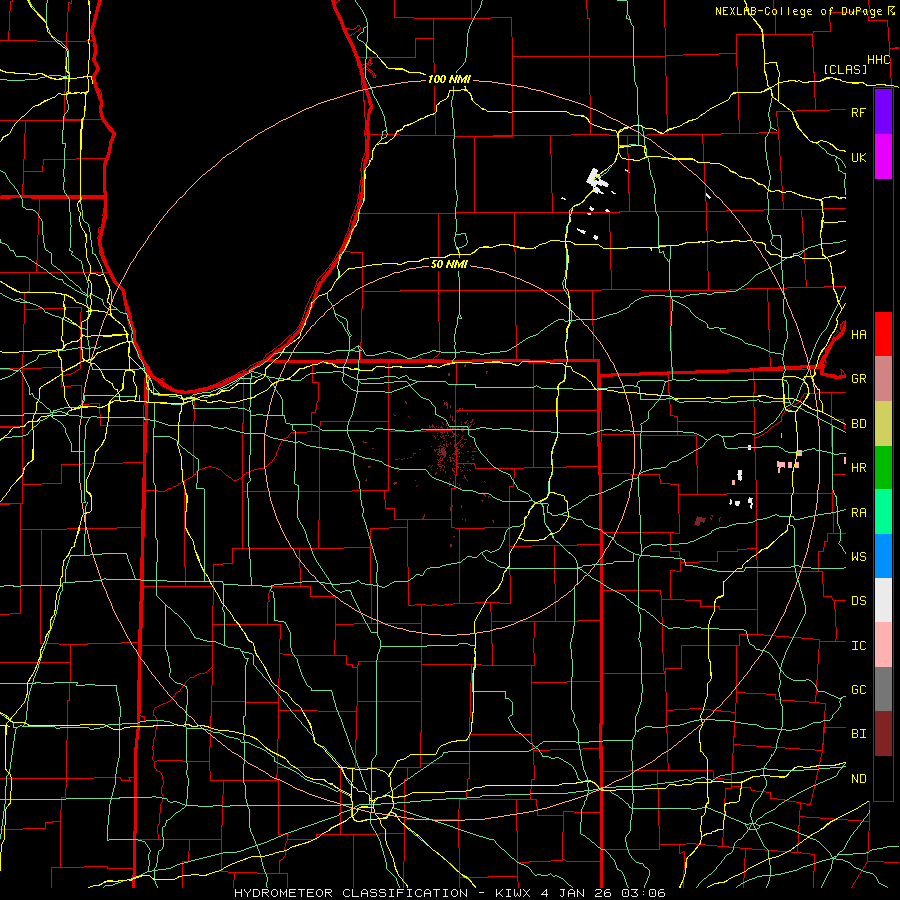Screen dimensions: 900x900
Task: Click the GC legend label
Action: tap(858, 690)
